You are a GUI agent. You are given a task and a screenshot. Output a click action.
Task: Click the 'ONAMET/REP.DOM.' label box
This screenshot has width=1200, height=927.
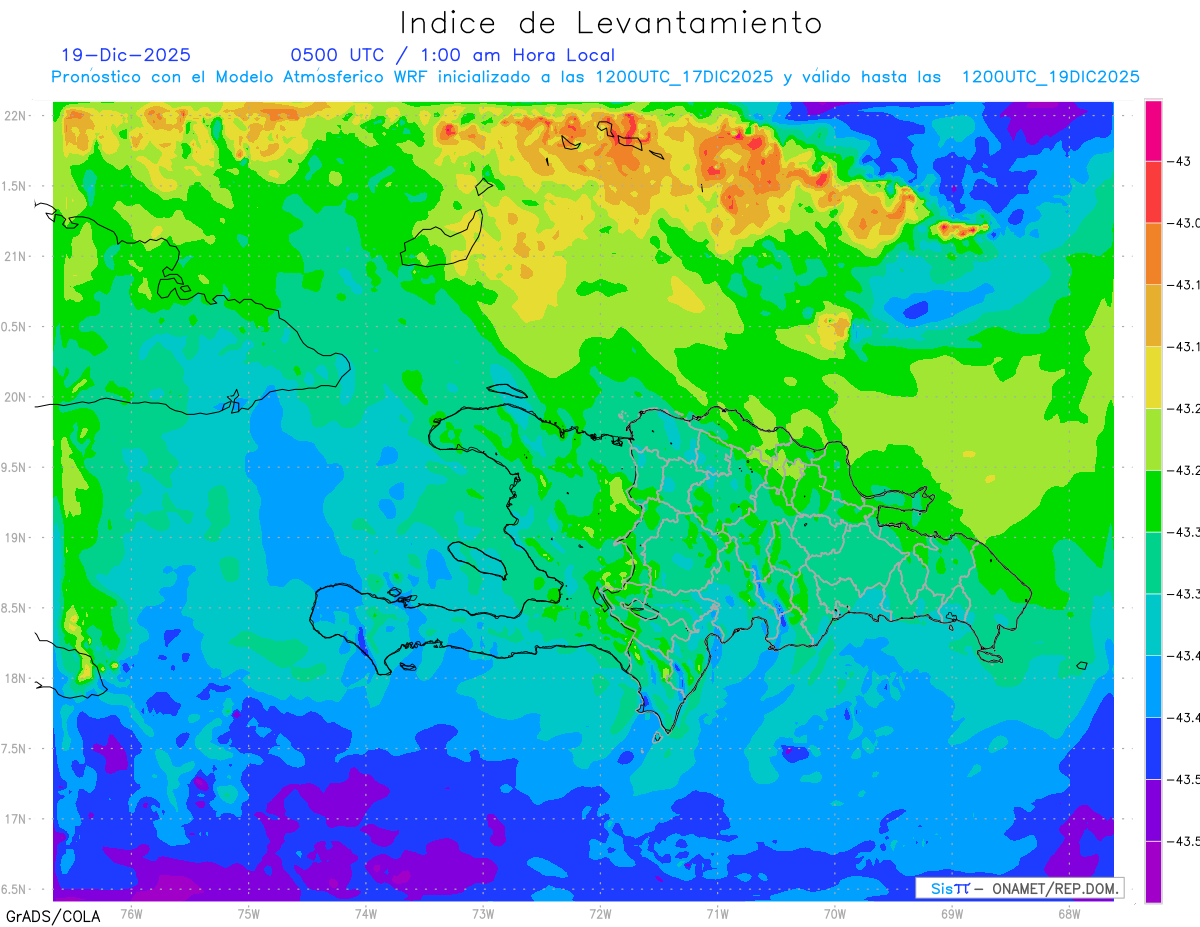coord(1020,888)
